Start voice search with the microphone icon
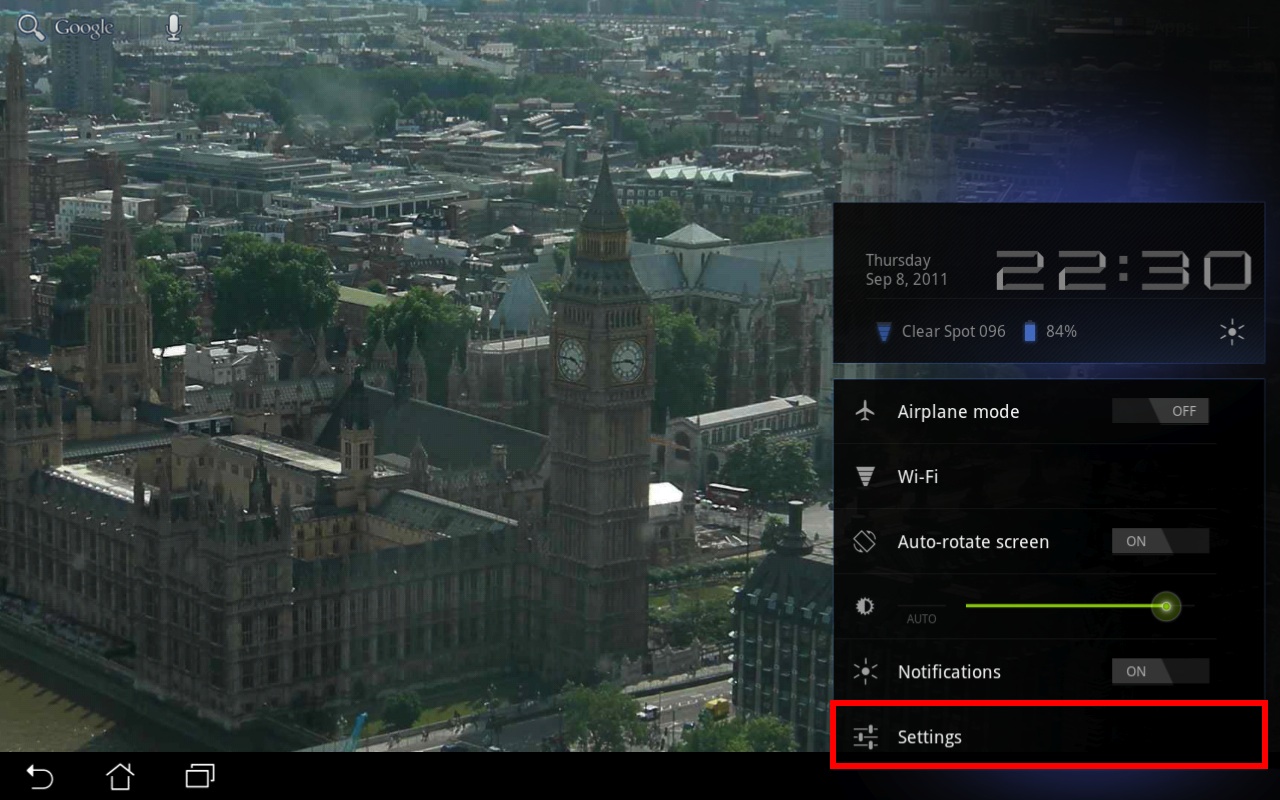The height and width of the screenshot is (800, 1280). tap(174, 27)
